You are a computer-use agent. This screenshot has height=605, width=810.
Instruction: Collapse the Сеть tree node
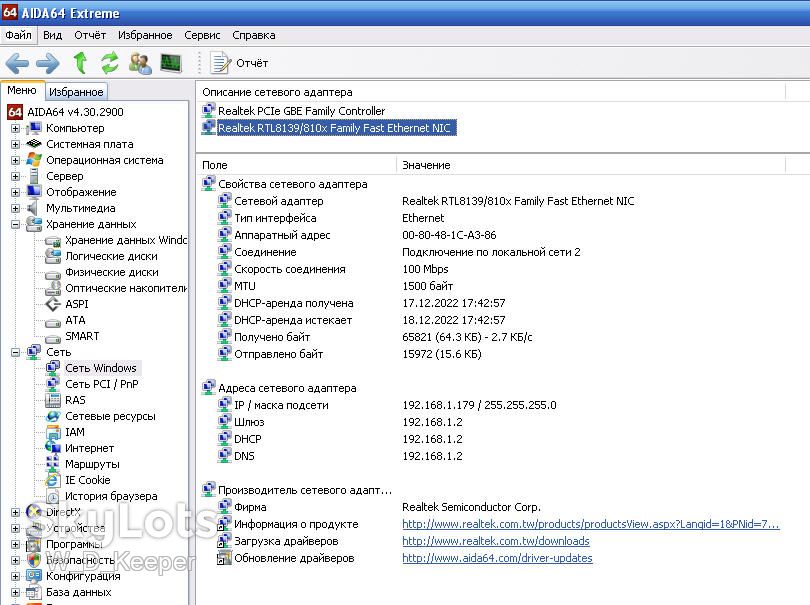pos(15,352)
